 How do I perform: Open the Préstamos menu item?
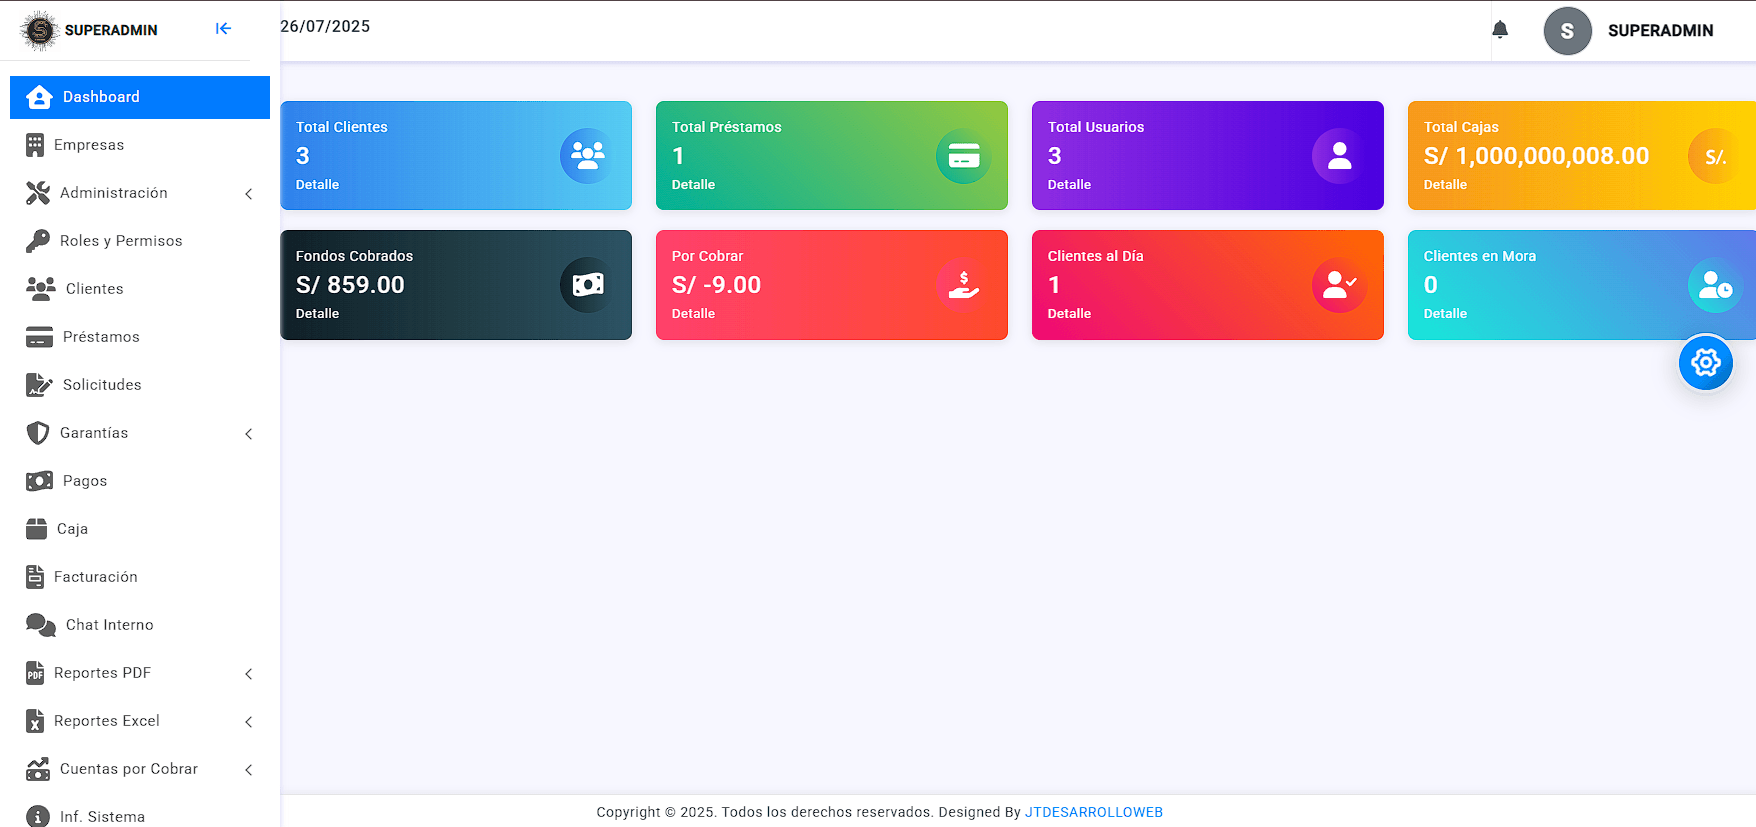coord(101,337)
